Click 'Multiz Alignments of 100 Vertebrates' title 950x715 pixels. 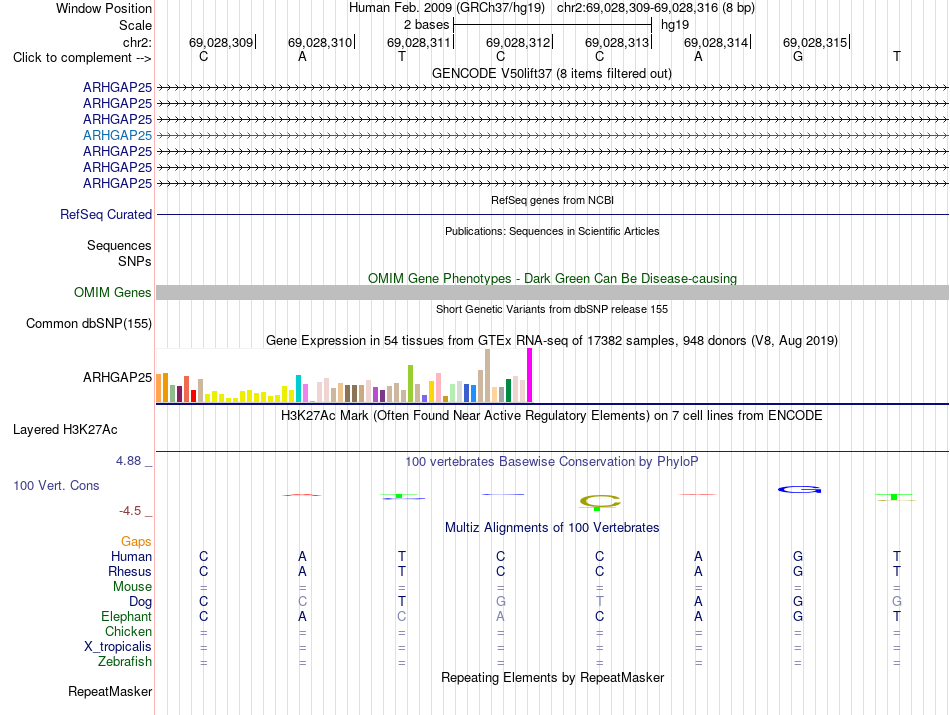552,528
